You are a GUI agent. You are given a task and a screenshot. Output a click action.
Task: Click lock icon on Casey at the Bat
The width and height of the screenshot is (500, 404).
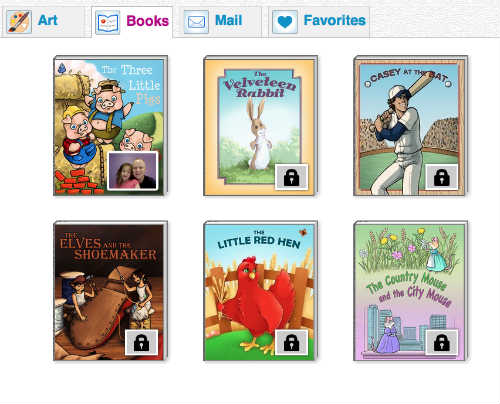coord(442,177)
